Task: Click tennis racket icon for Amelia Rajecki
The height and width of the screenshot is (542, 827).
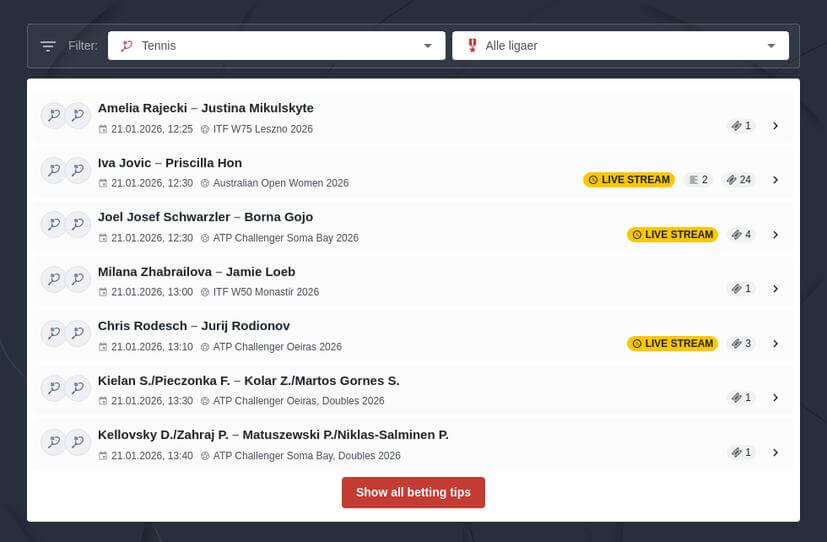Action: point(53,116)
